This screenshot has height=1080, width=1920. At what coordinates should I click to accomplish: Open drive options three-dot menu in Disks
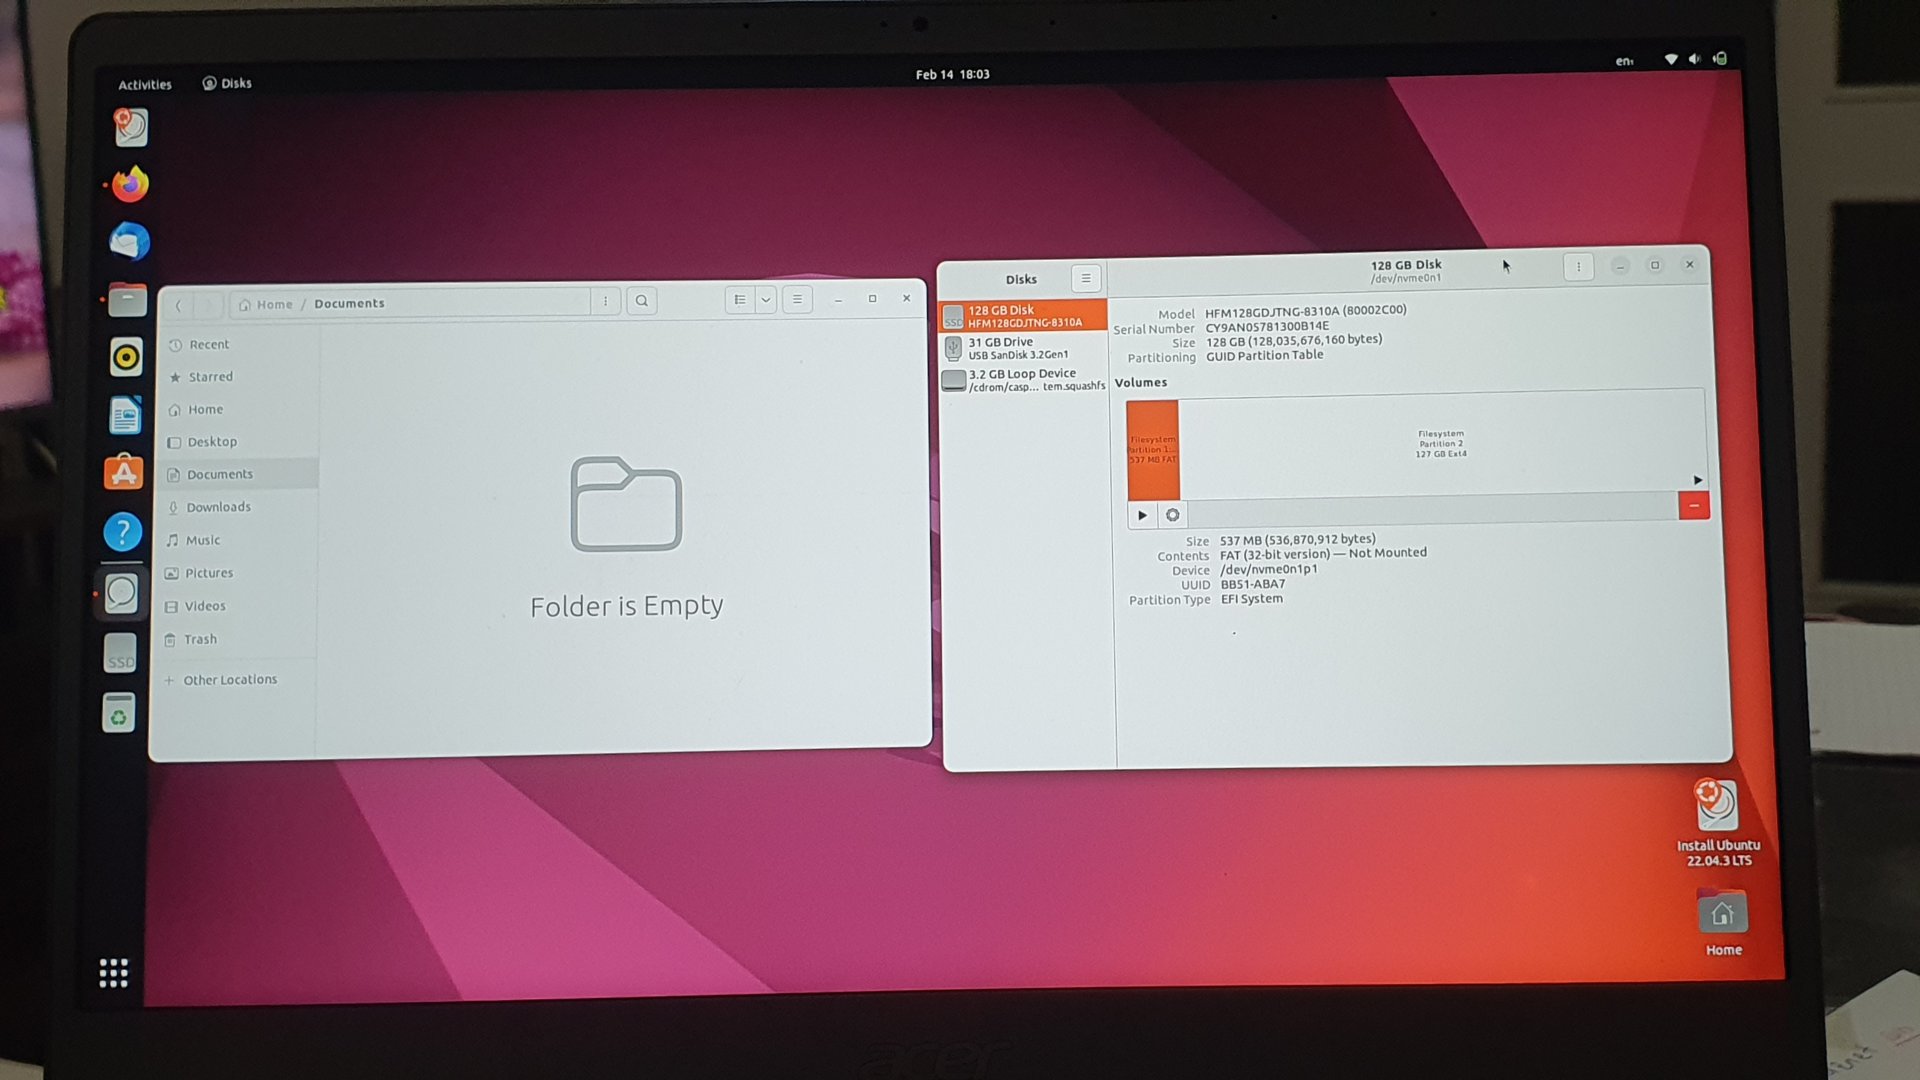(x=1578, y=266)
